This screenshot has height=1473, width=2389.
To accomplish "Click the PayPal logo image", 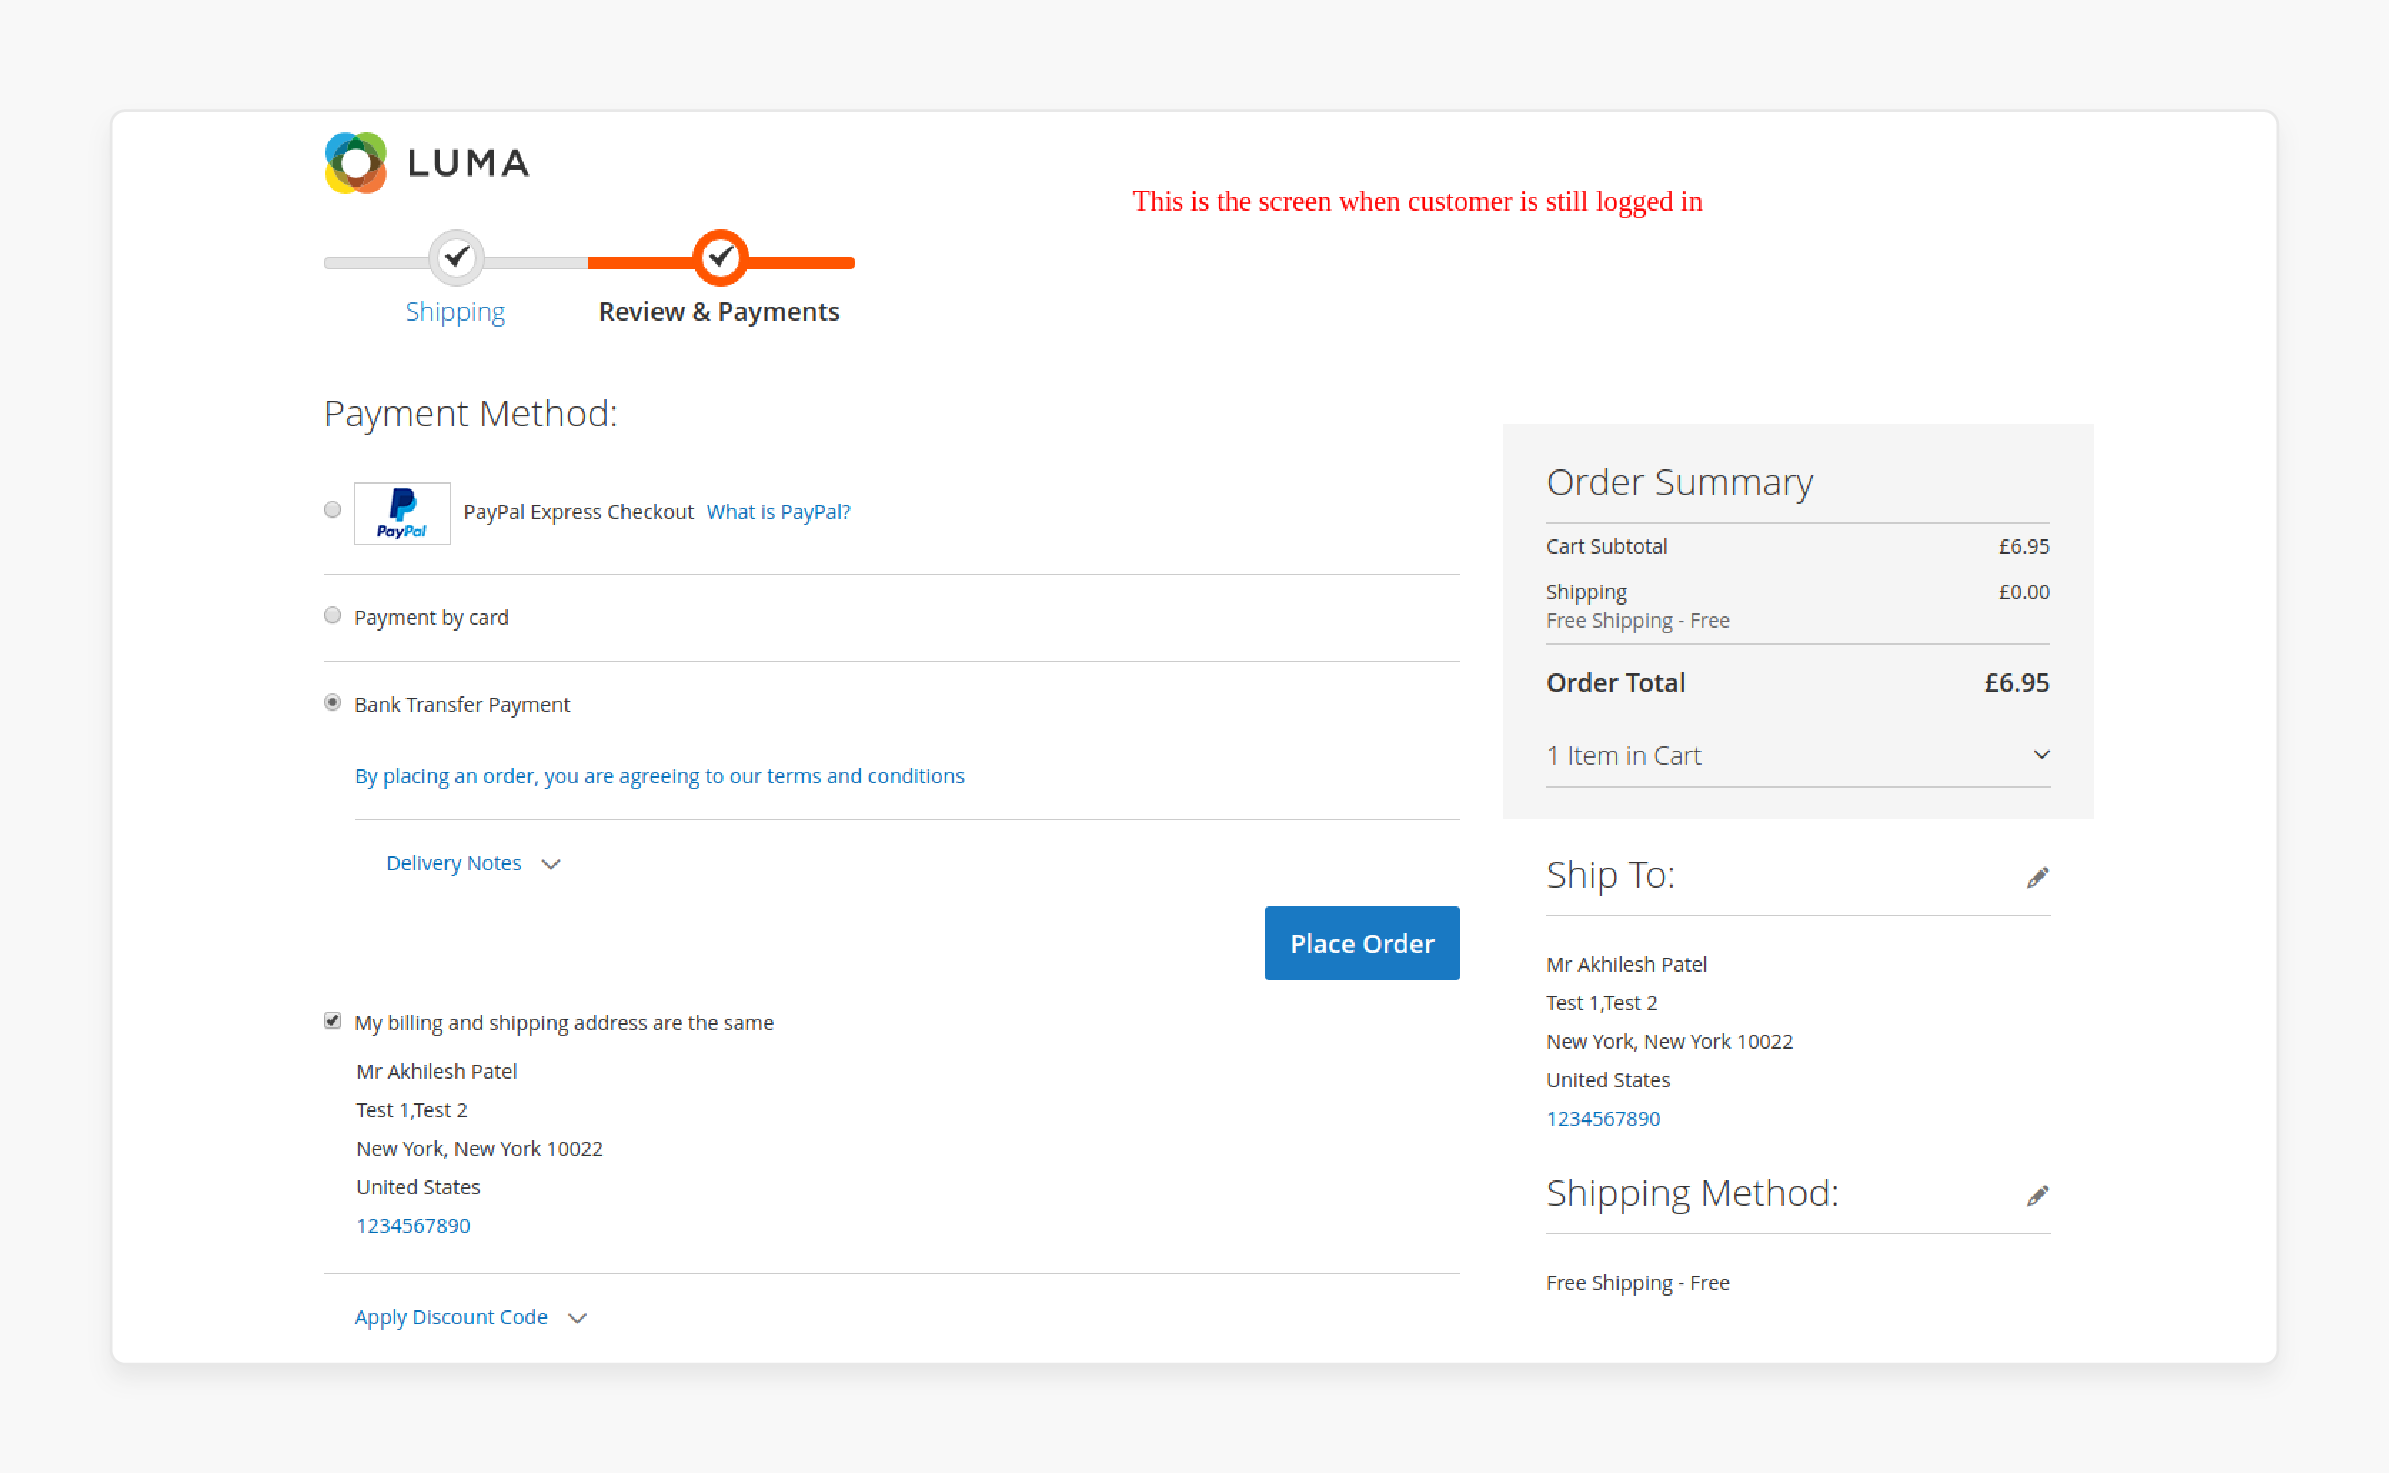I will 402,513.
